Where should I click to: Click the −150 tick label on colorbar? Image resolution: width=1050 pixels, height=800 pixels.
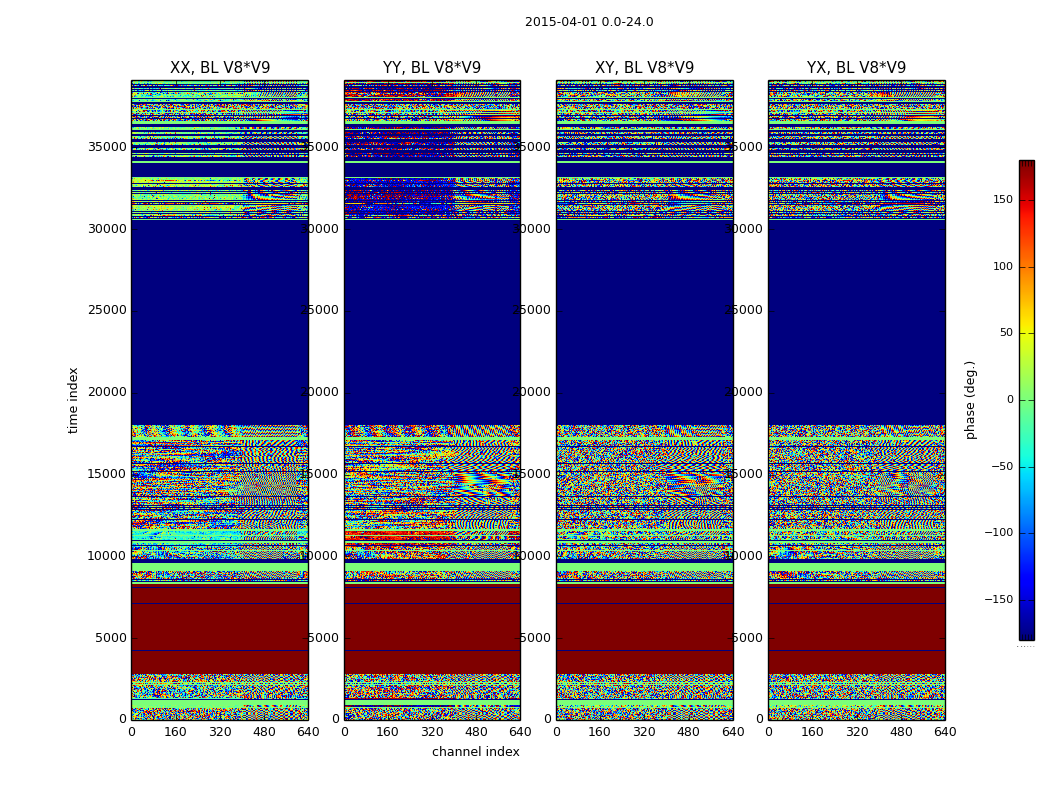(x=999, y=599)
